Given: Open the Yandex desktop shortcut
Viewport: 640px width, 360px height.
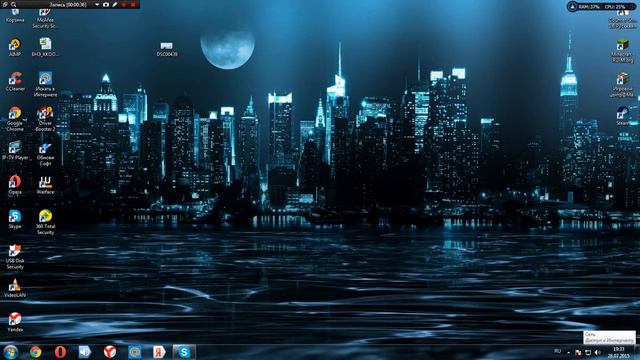Looking at the screenshot, I should [15, 322].
